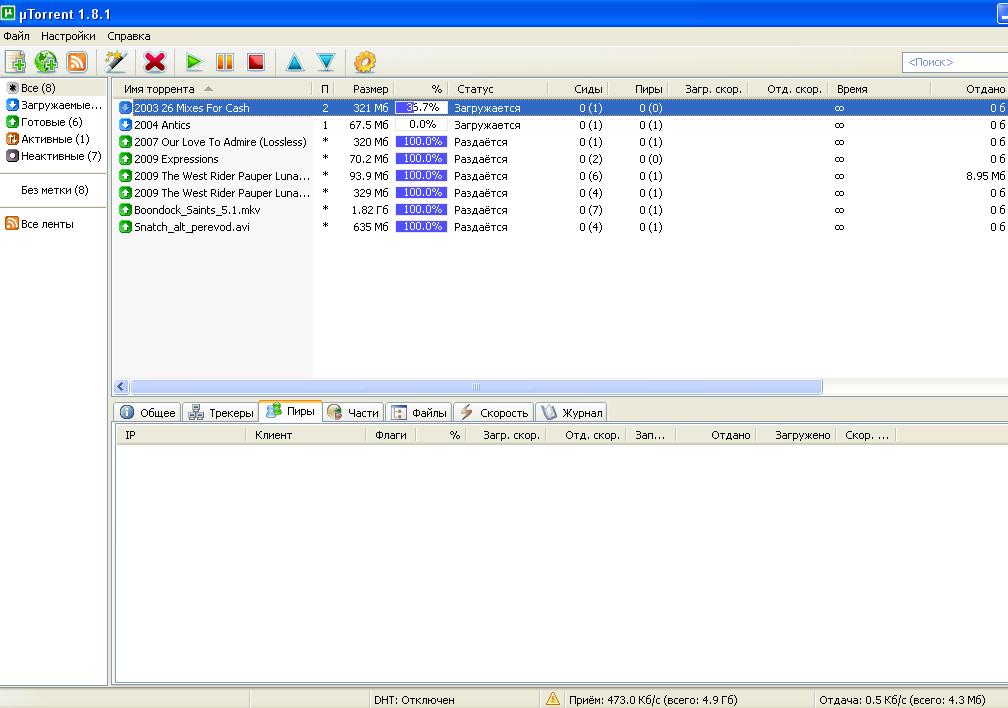The width and height of the screenshot is (1008, 708).
Task: Sort torrent list by Пиры column
Action: click(x=638, y=89)
